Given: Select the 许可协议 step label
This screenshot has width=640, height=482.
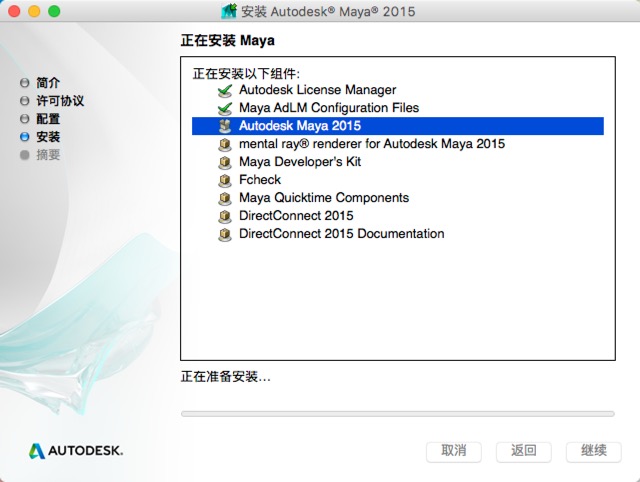Looking at the screenshot, I should tap(60, 101).
